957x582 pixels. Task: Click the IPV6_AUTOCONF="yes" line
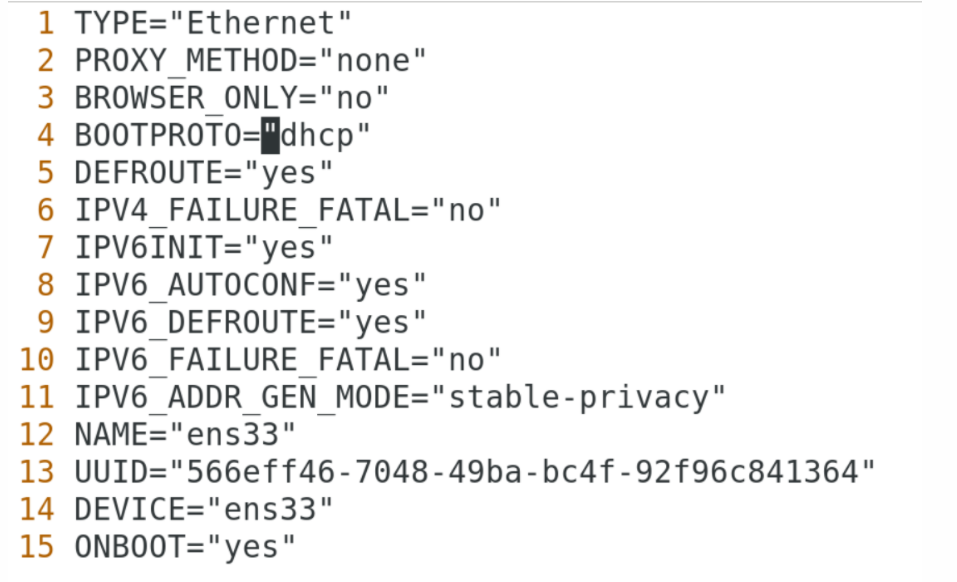point(250,286)
